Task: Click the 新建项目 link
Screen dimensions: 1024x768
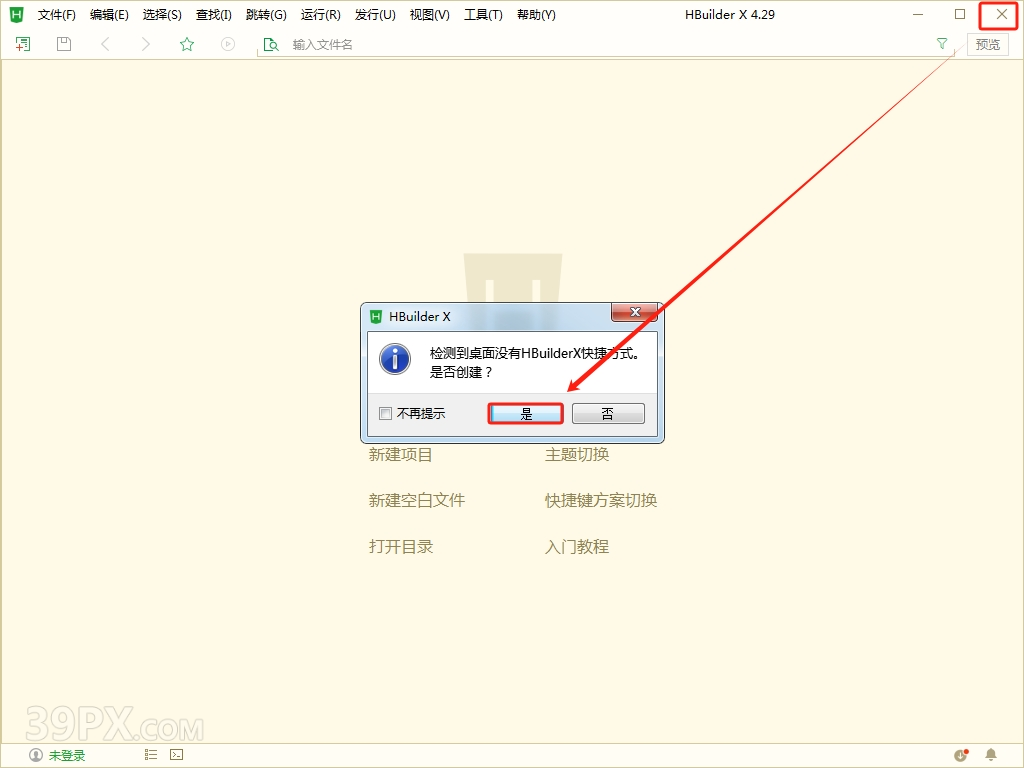Action: pos(400,455)
